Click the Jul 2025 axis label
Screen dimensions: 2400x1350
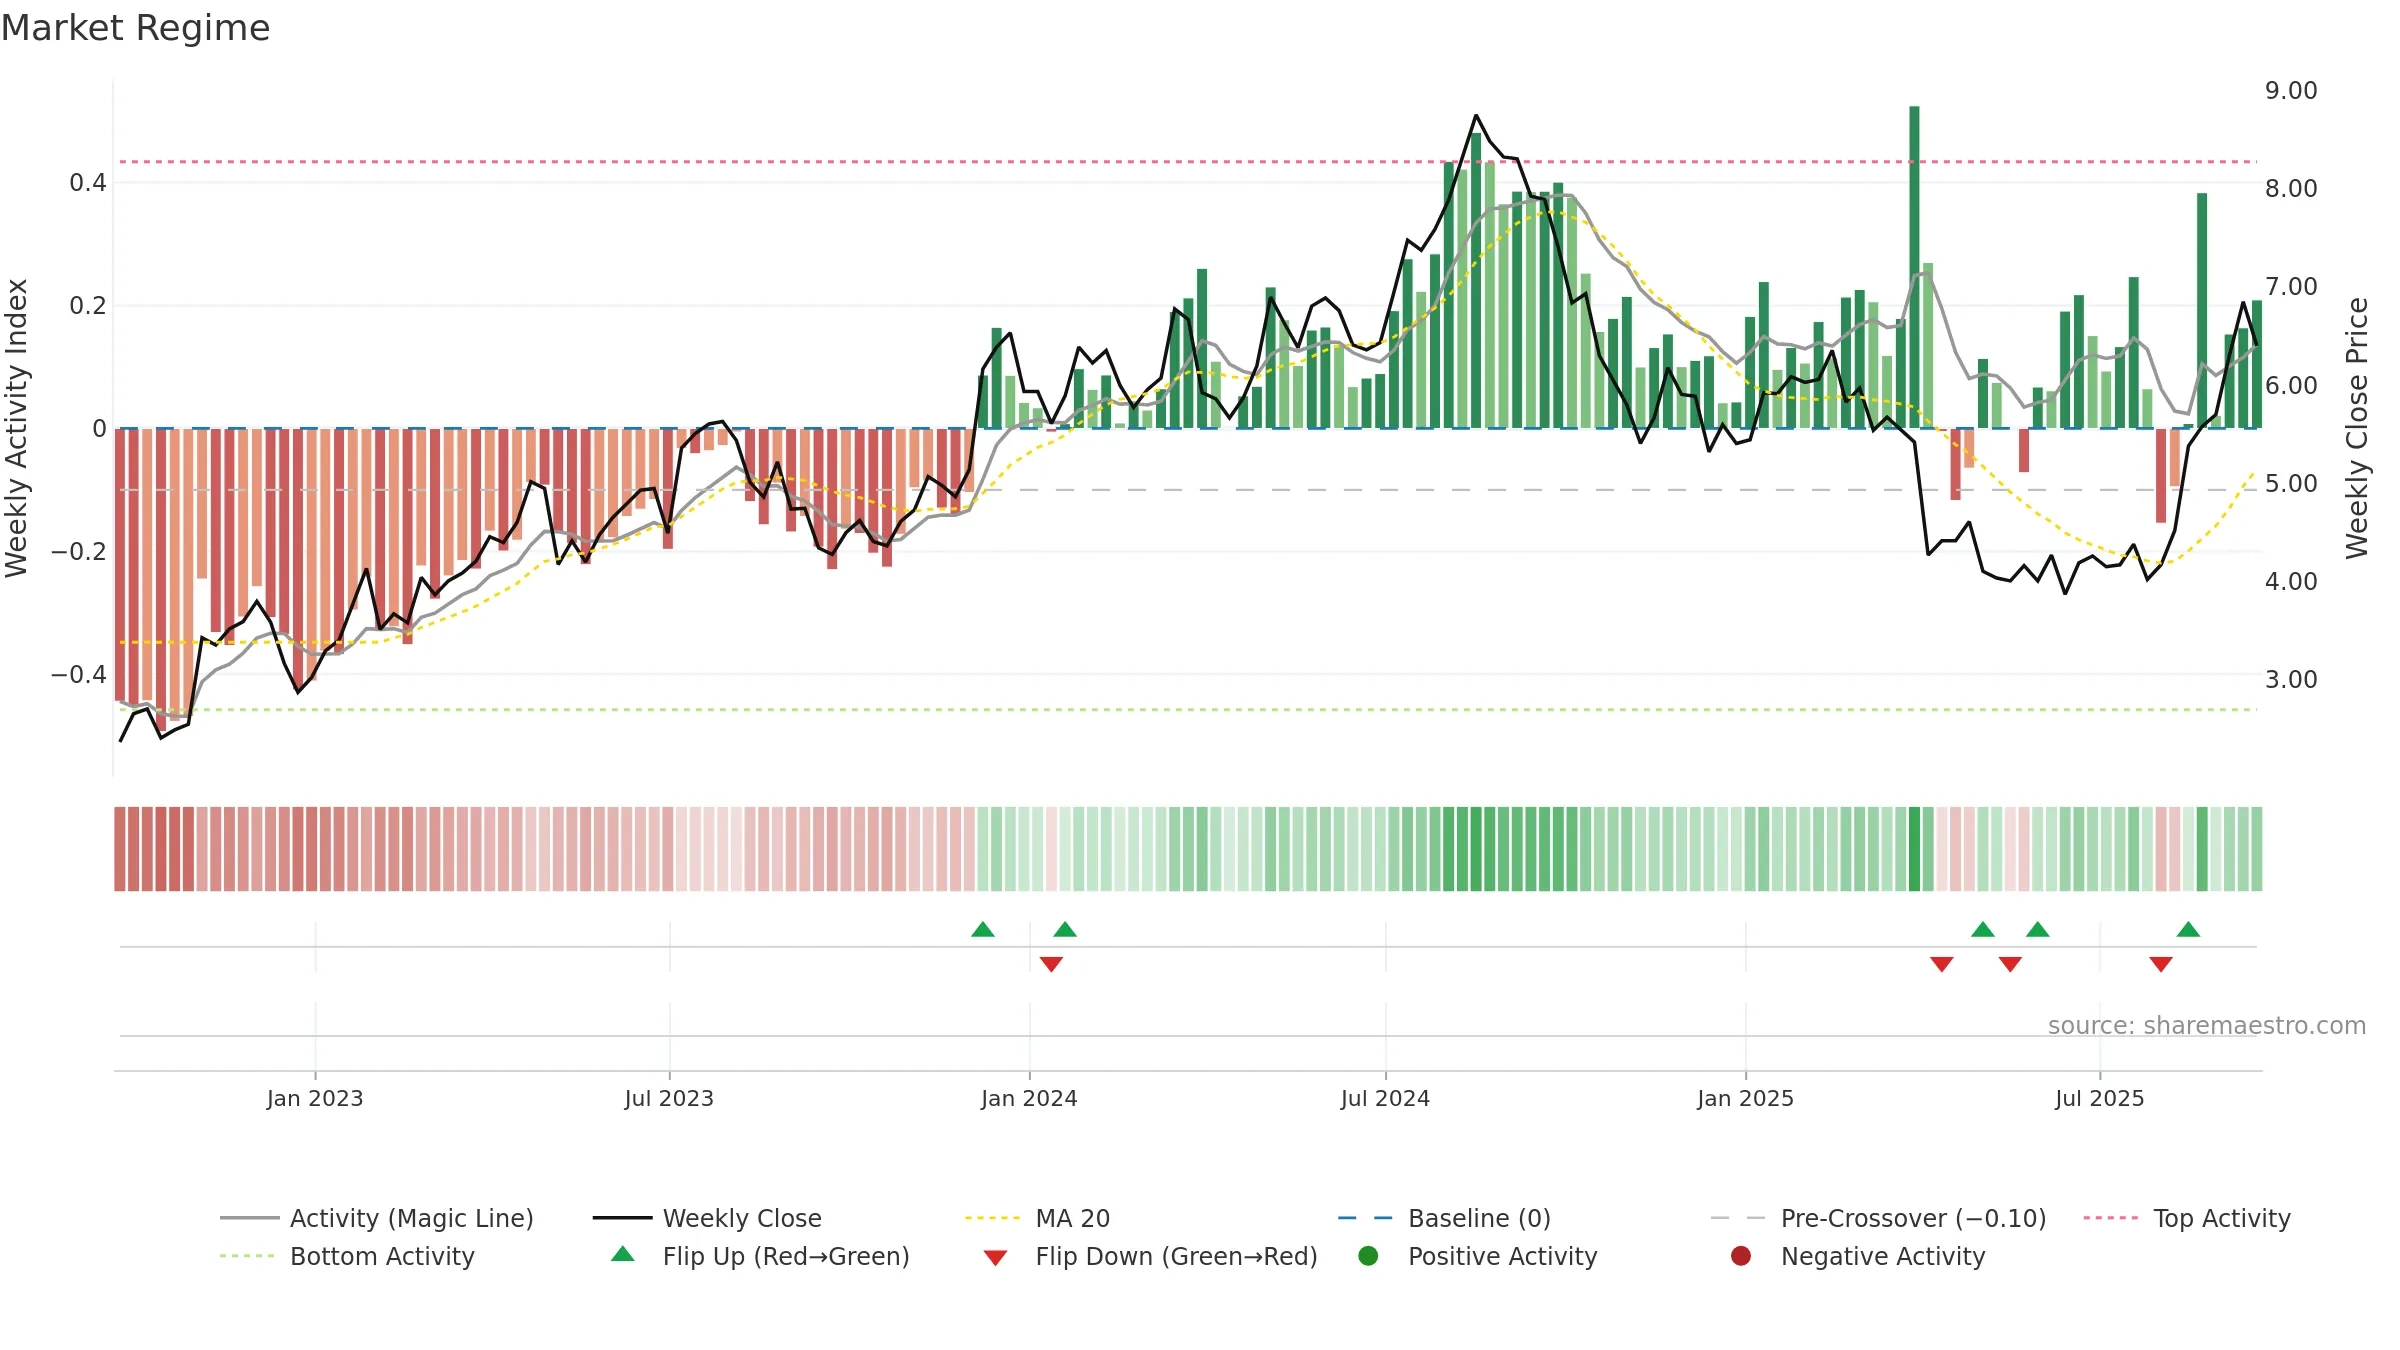click(2100, 1098)
